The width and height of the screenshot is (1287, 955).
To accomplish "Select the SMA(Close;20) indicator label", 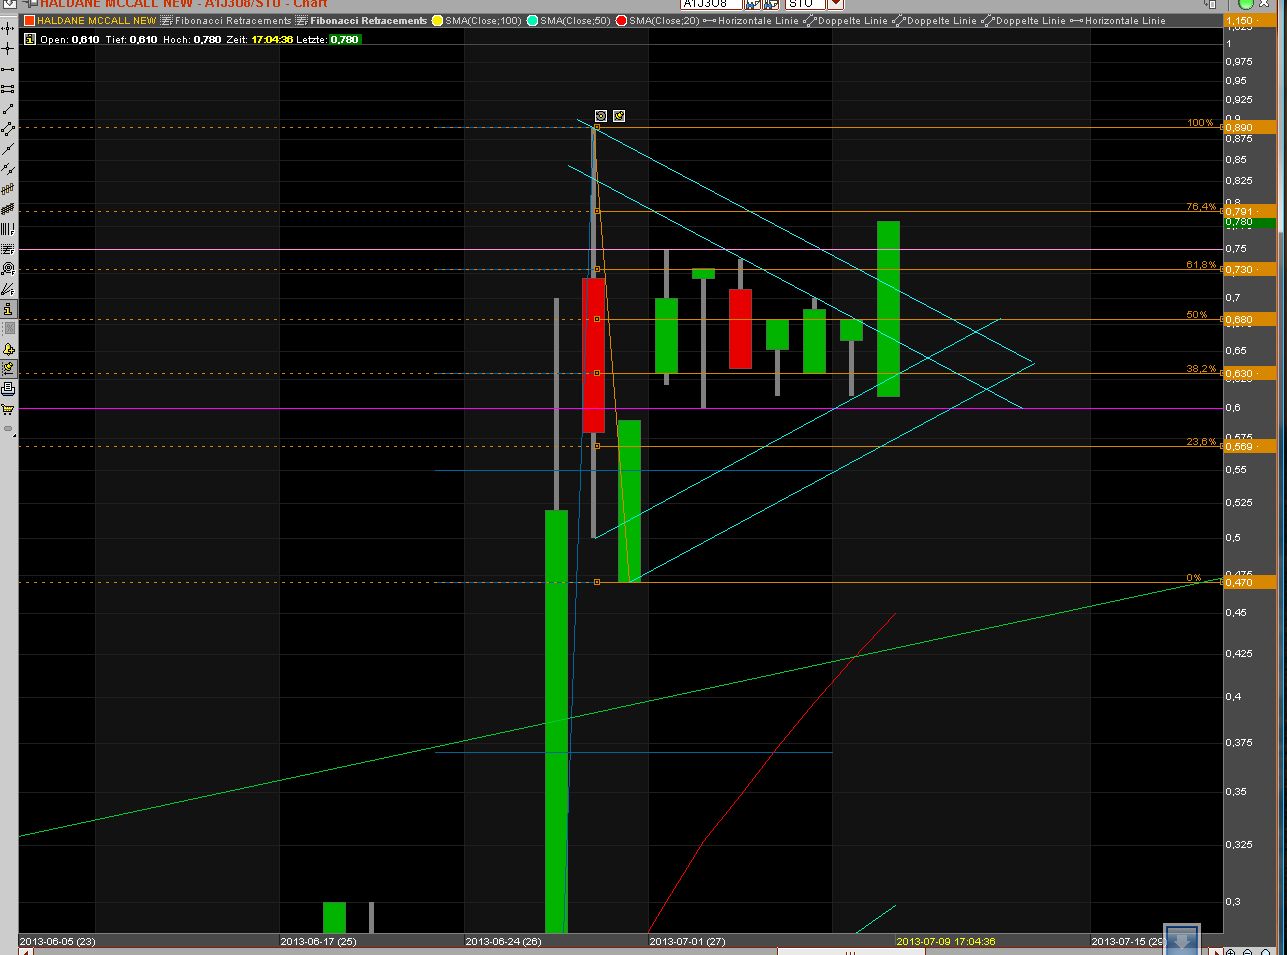I will 664,20.
